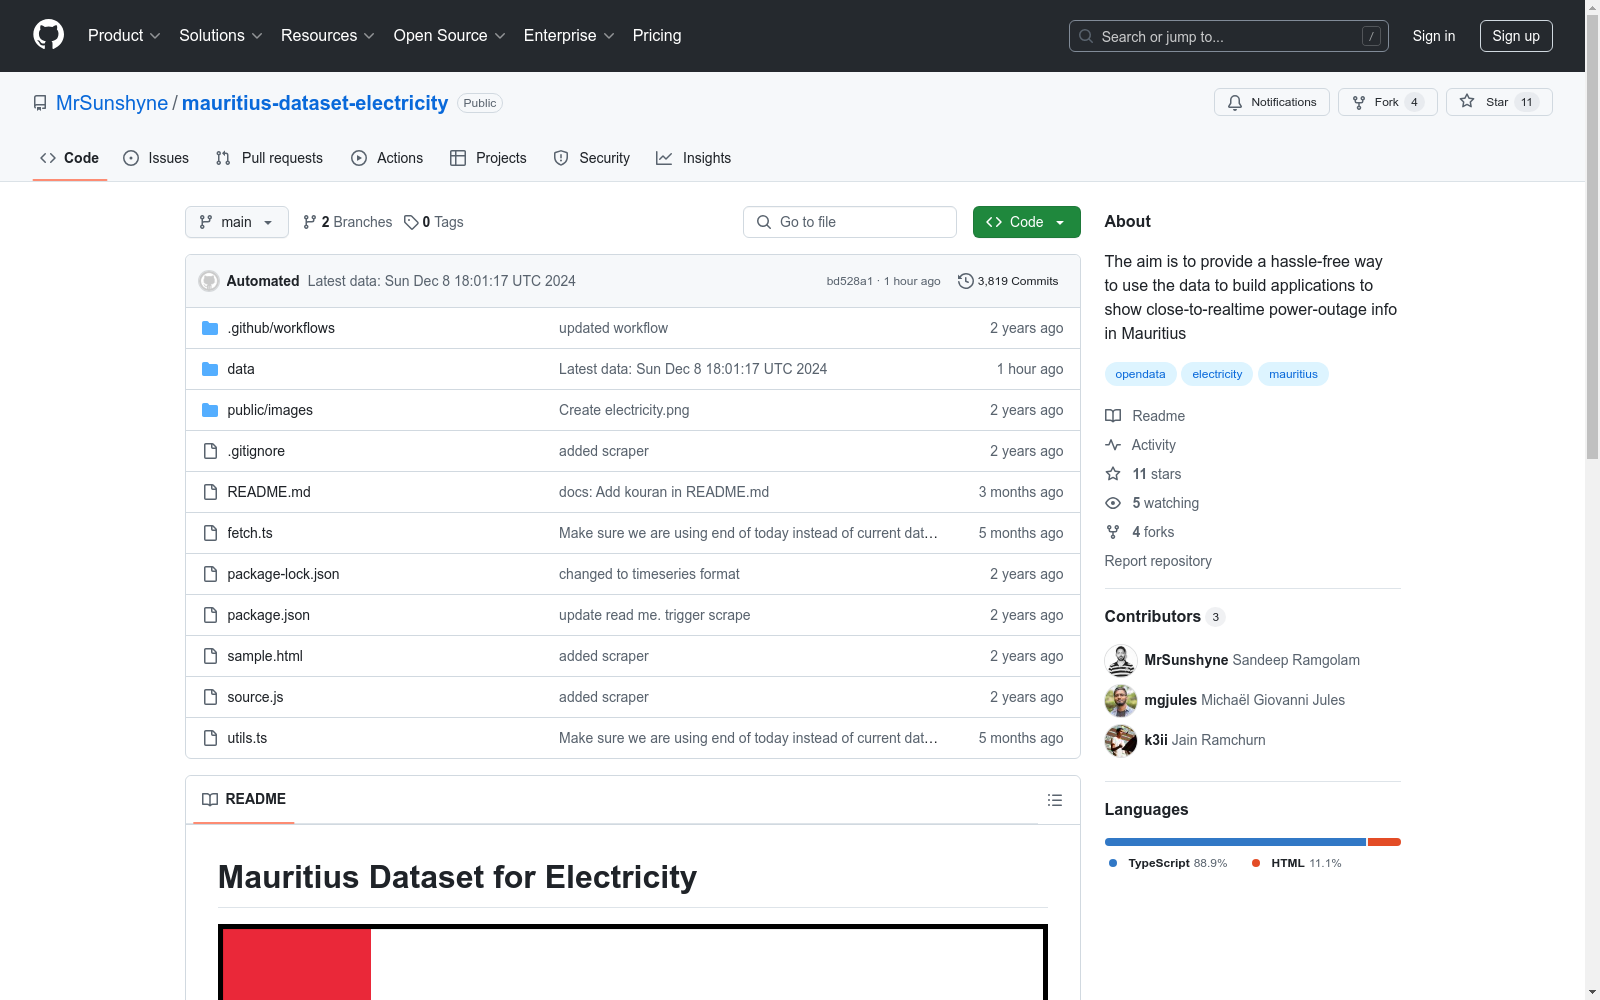Image resolution: width=1600 pixels, height=1000 pixels.
Task: Click the sample.html file icon
Action: (x=210, y=656)
